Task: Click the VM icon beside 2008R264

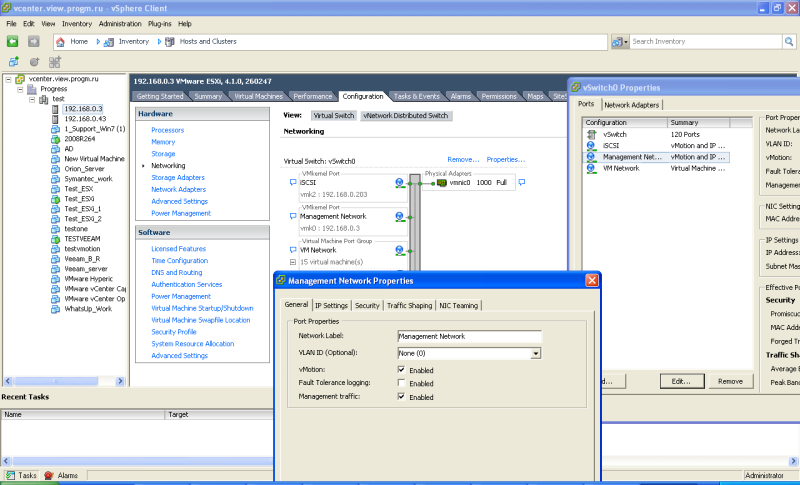Action: click(55, 139)
